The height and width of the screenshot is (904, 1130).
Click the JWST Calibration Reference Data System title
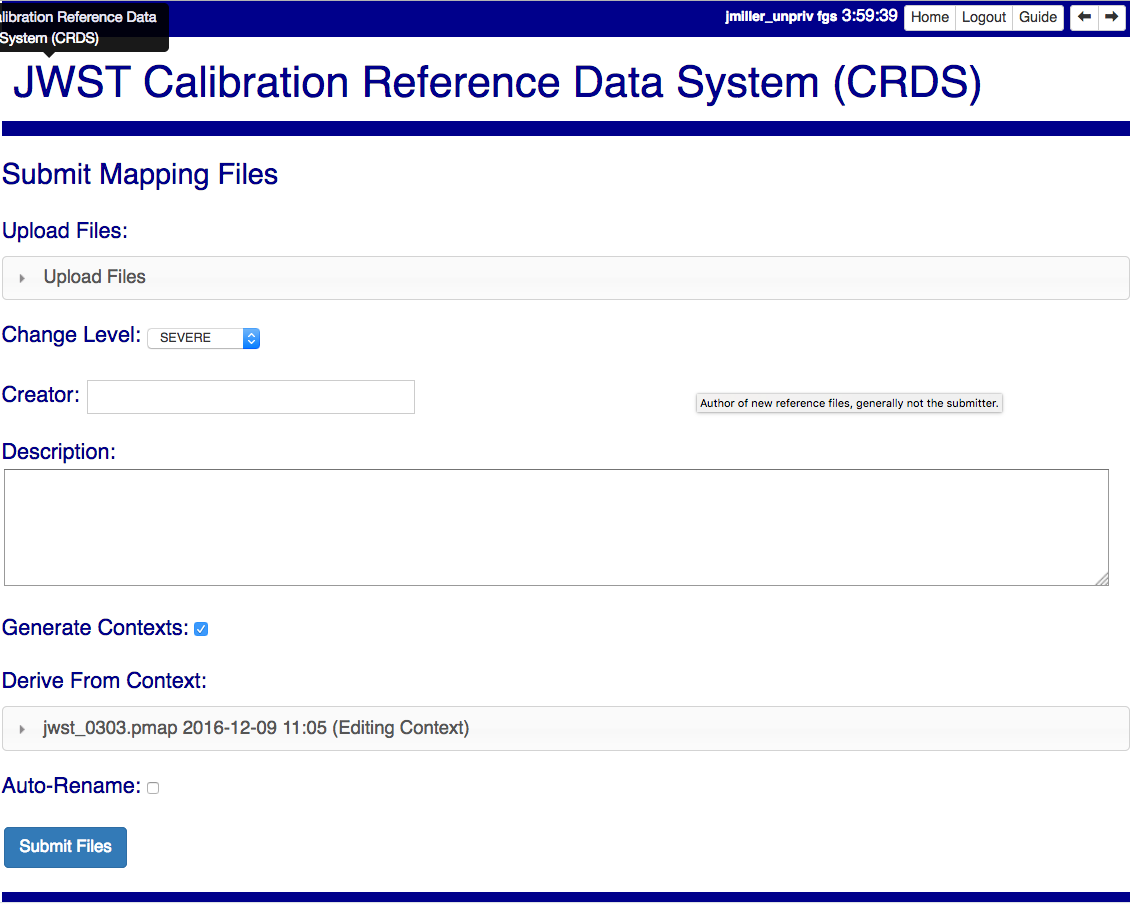[497, 82]
